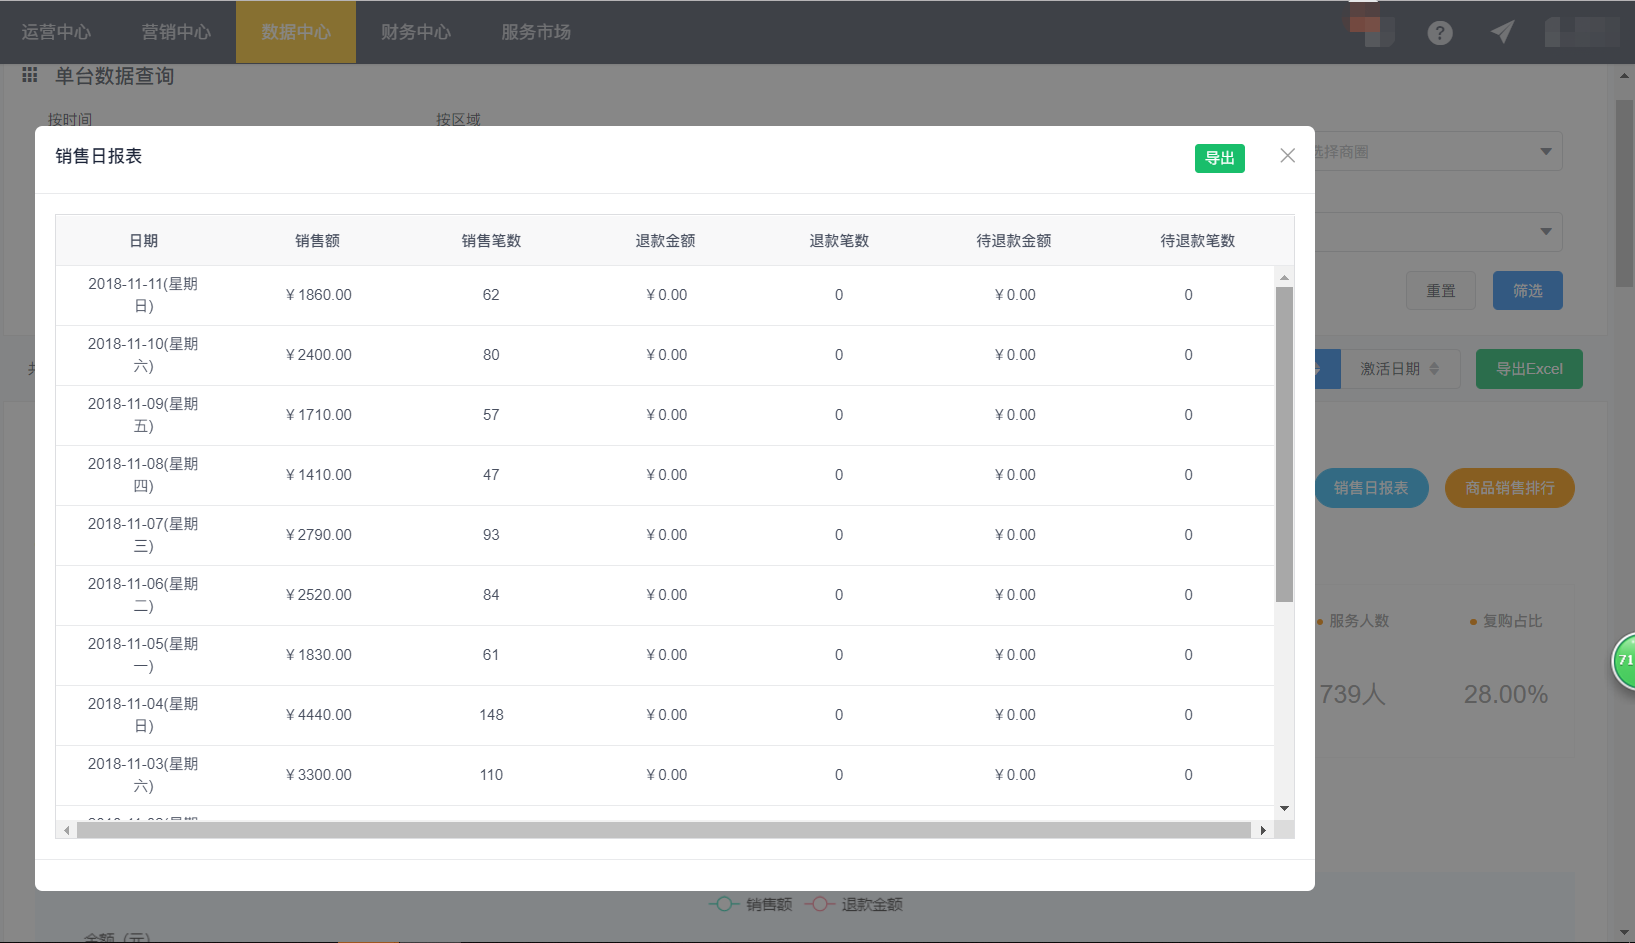Click the green 导出 button
The height and width of the screenshot is (943, 1635).
pyautogui.click(x=1220, y=158)
